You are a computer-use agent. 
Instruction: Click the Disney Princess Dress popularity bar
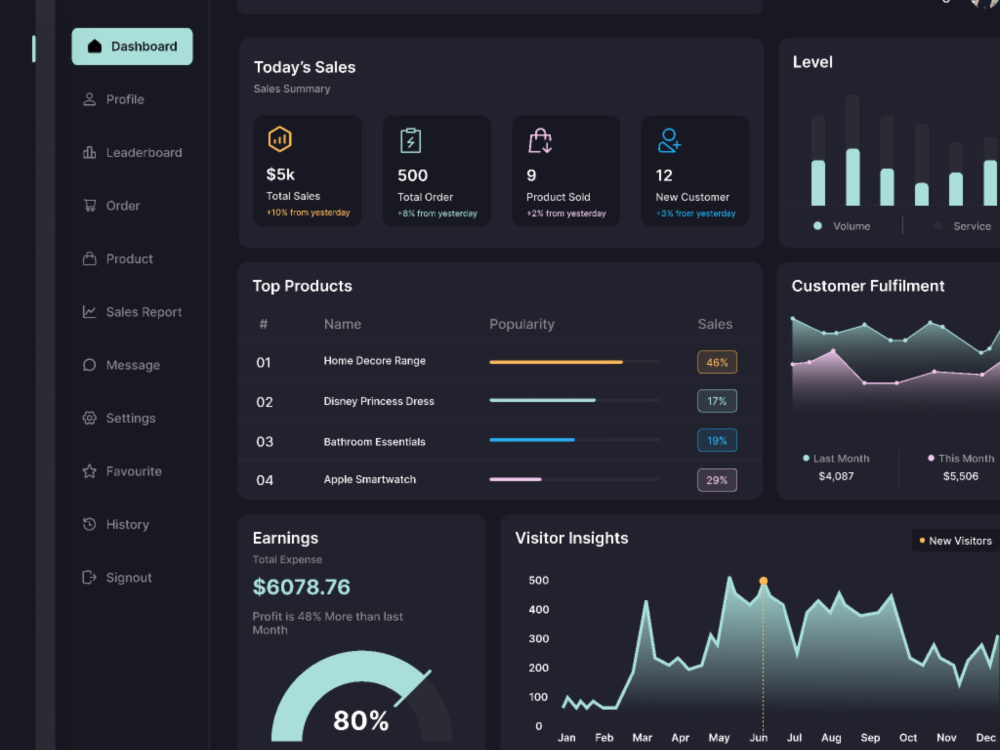click(574, 401)
